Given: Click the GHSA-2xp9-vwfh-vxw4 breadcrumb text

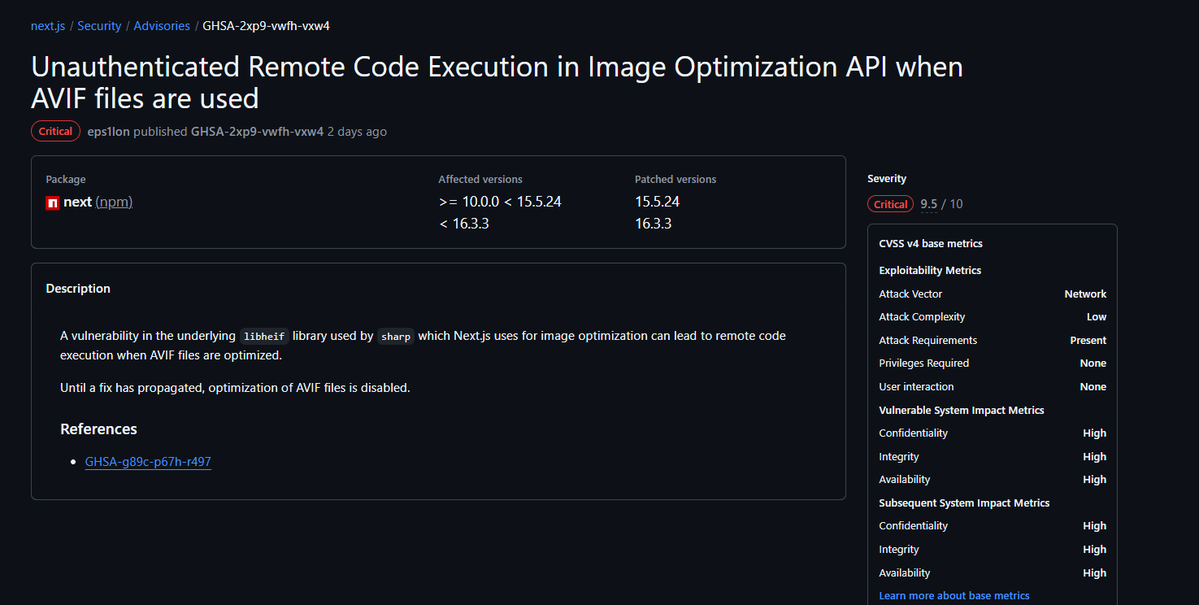Looking at the screenshot, I should coord(266,26).
